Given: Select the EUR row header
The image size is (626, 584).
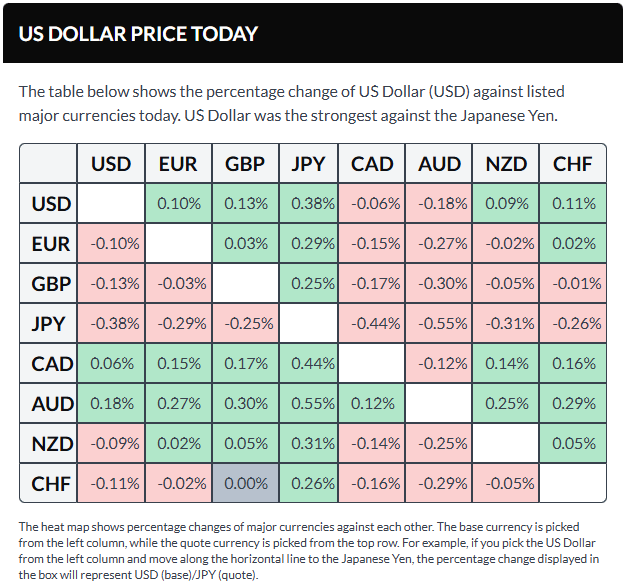Looking at the screenshot, I should coord(51,244).
